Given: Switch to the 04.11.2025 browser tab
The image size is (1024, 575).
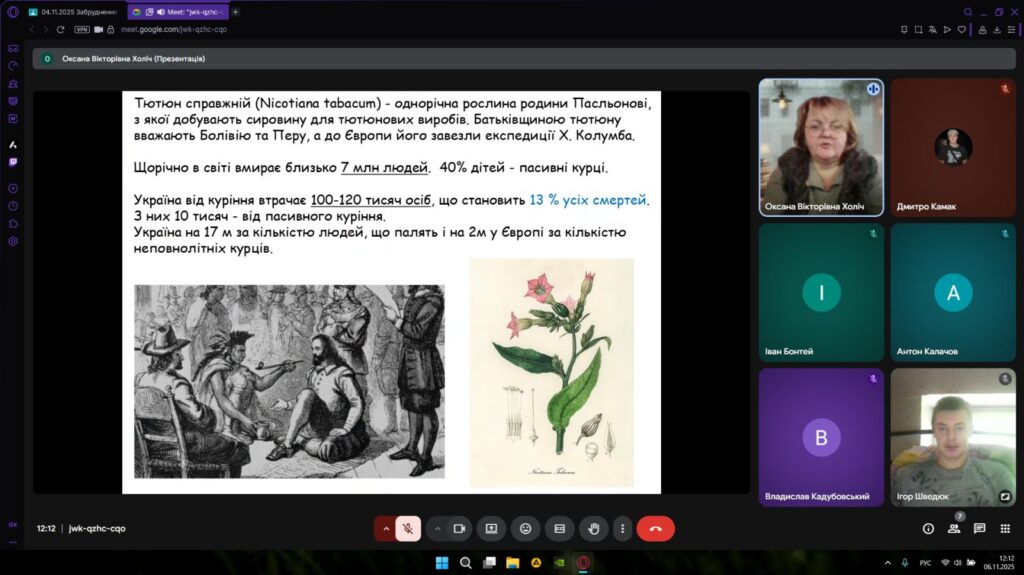Looking at the screenshot, I should pyautogui.click(x=73, y=12).
